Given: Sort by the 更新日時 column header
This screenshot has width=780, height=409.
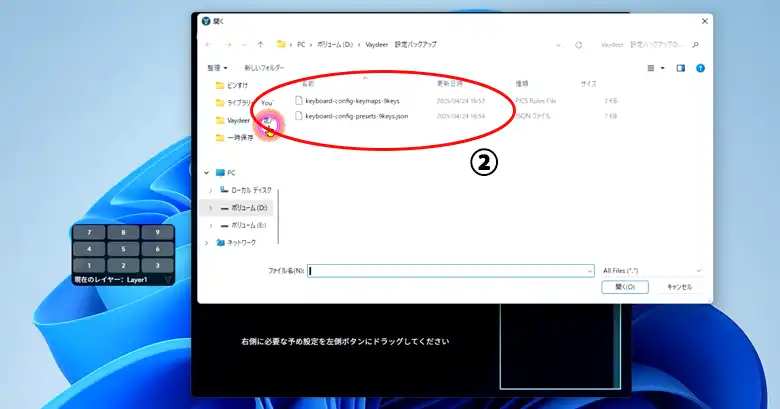Looking at the screenshot, I should pyautogui.click(x=449, y=84).
